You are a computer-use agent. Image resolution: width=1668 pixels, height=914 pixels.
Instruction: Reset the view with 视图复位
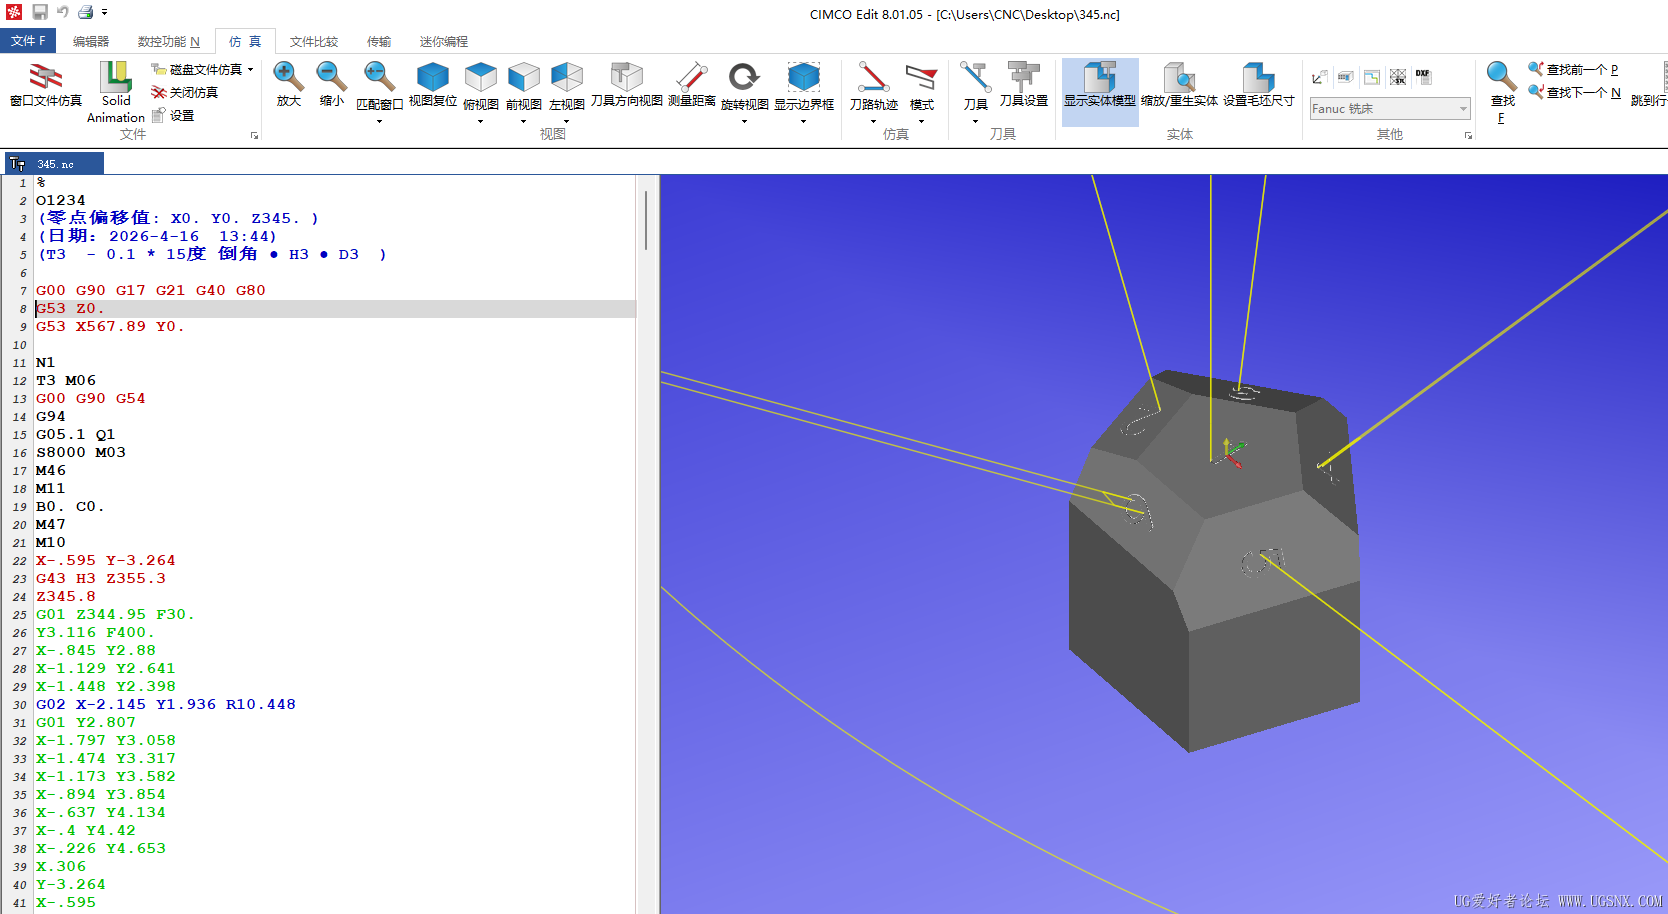click(433, 85)
